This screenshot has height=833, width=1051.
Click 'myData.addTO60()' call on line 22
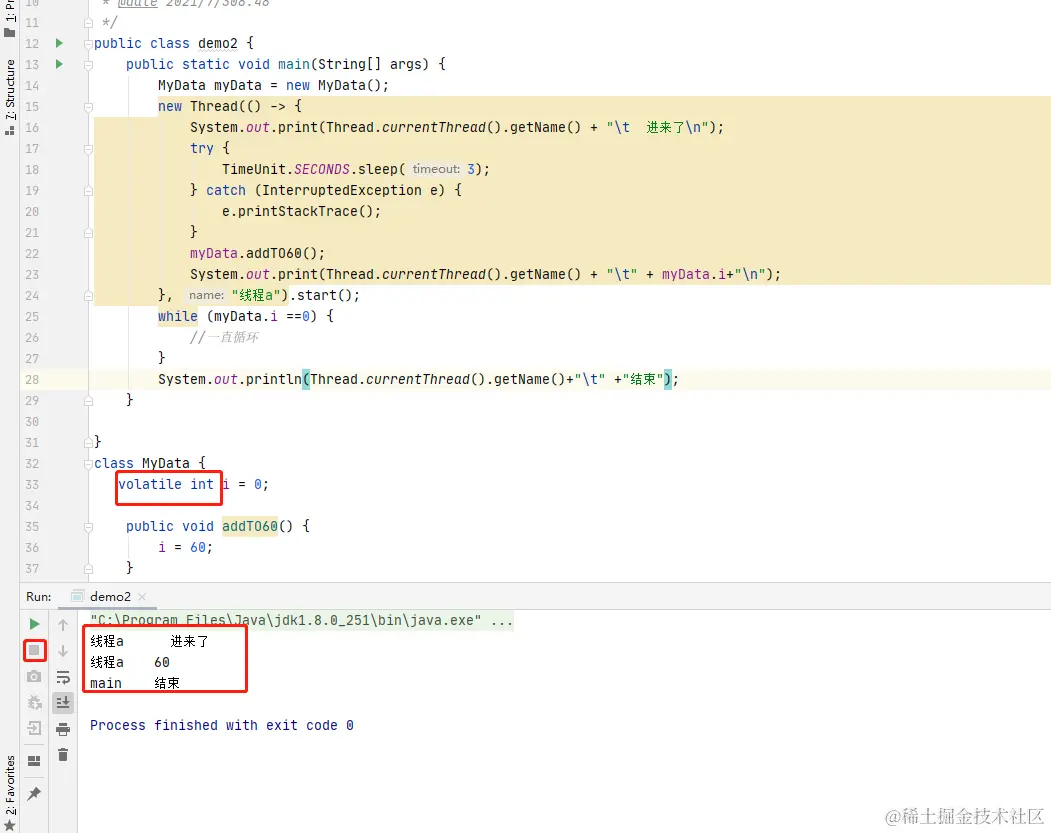(x=253, y=253)
